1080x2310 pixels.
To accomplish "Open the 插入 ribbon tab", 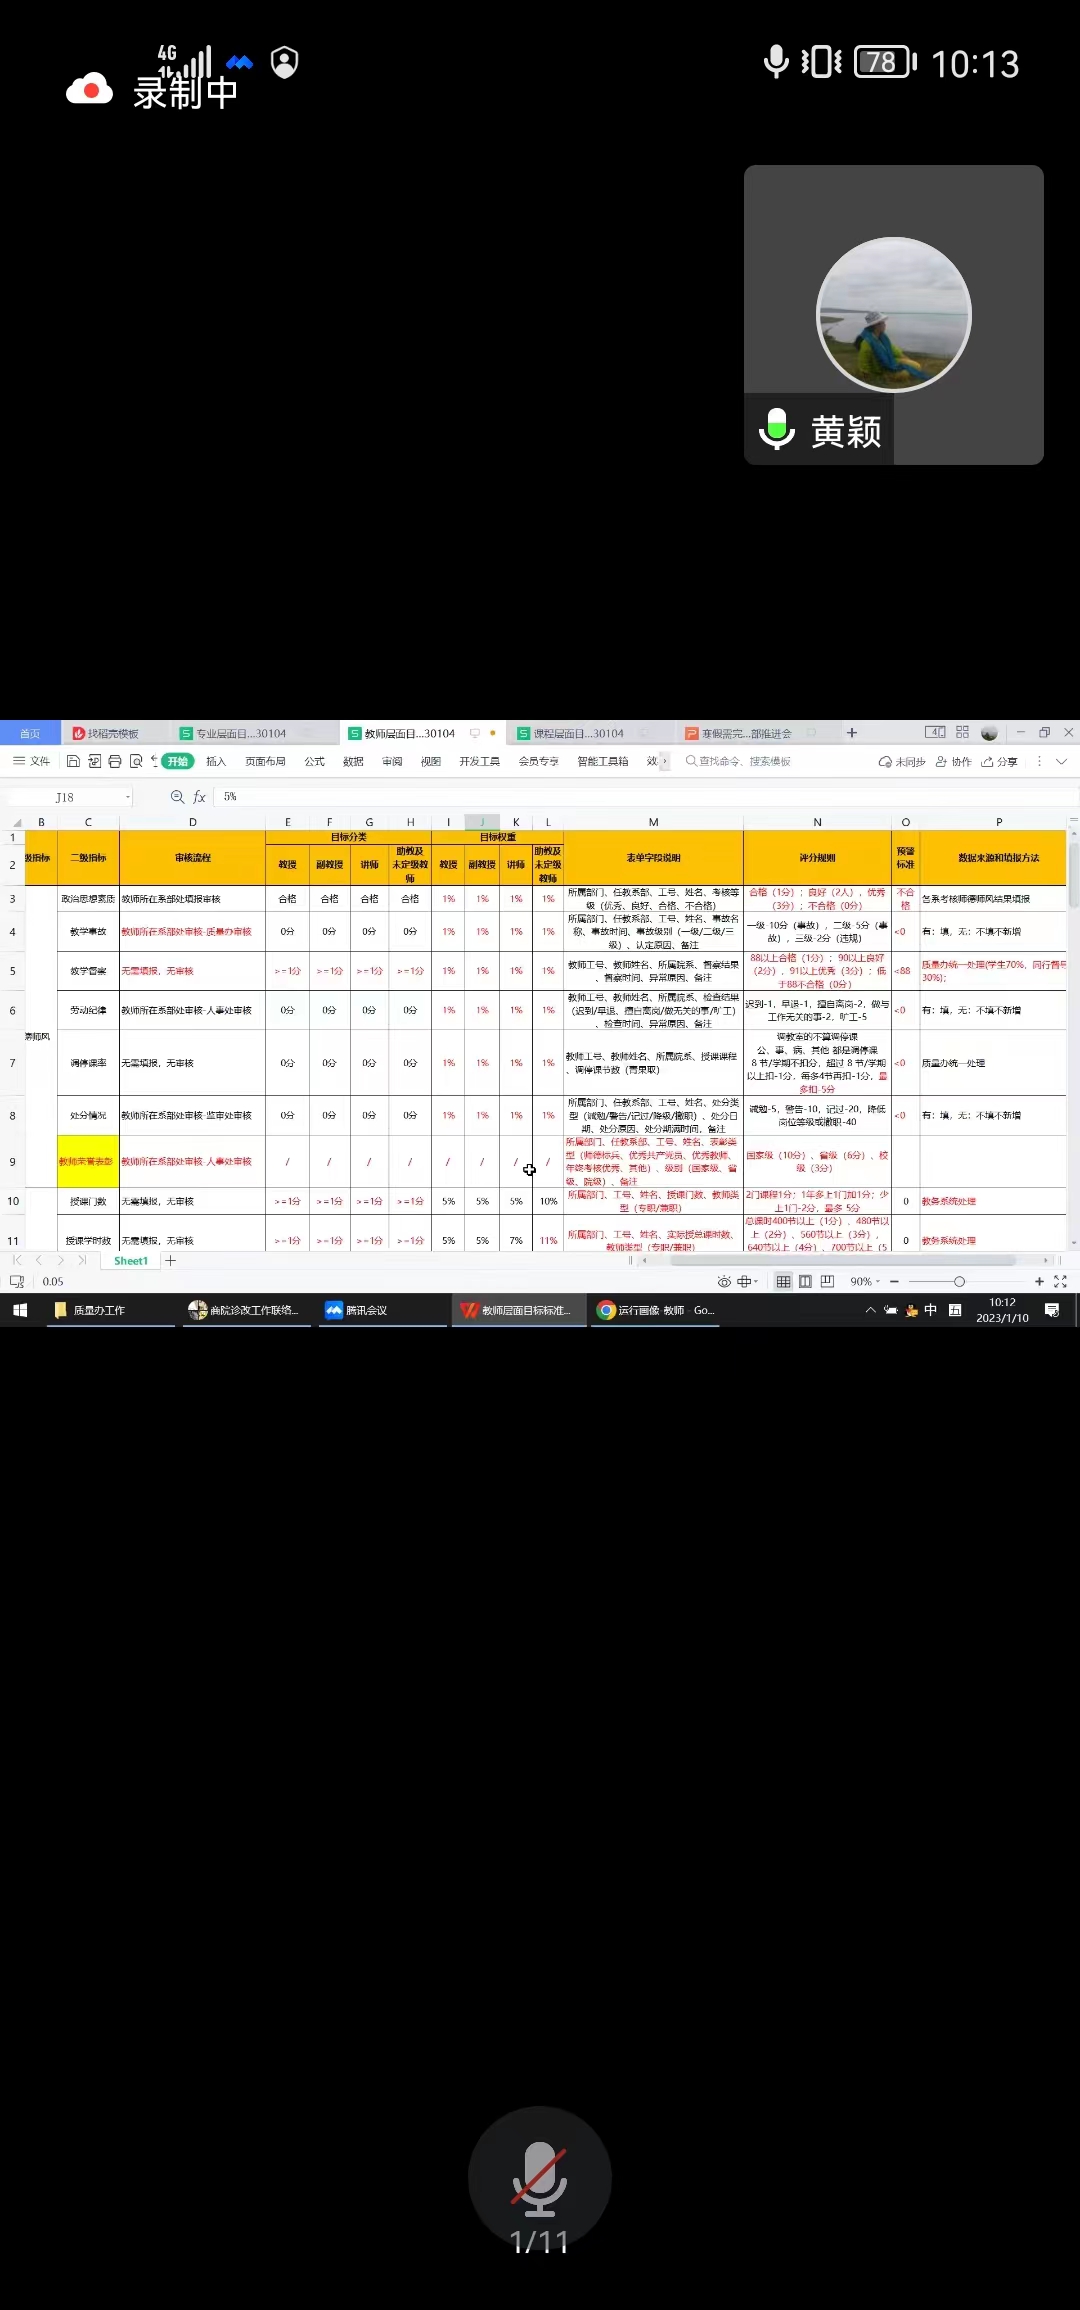I will pyautogui.click(x=216, y=761).
